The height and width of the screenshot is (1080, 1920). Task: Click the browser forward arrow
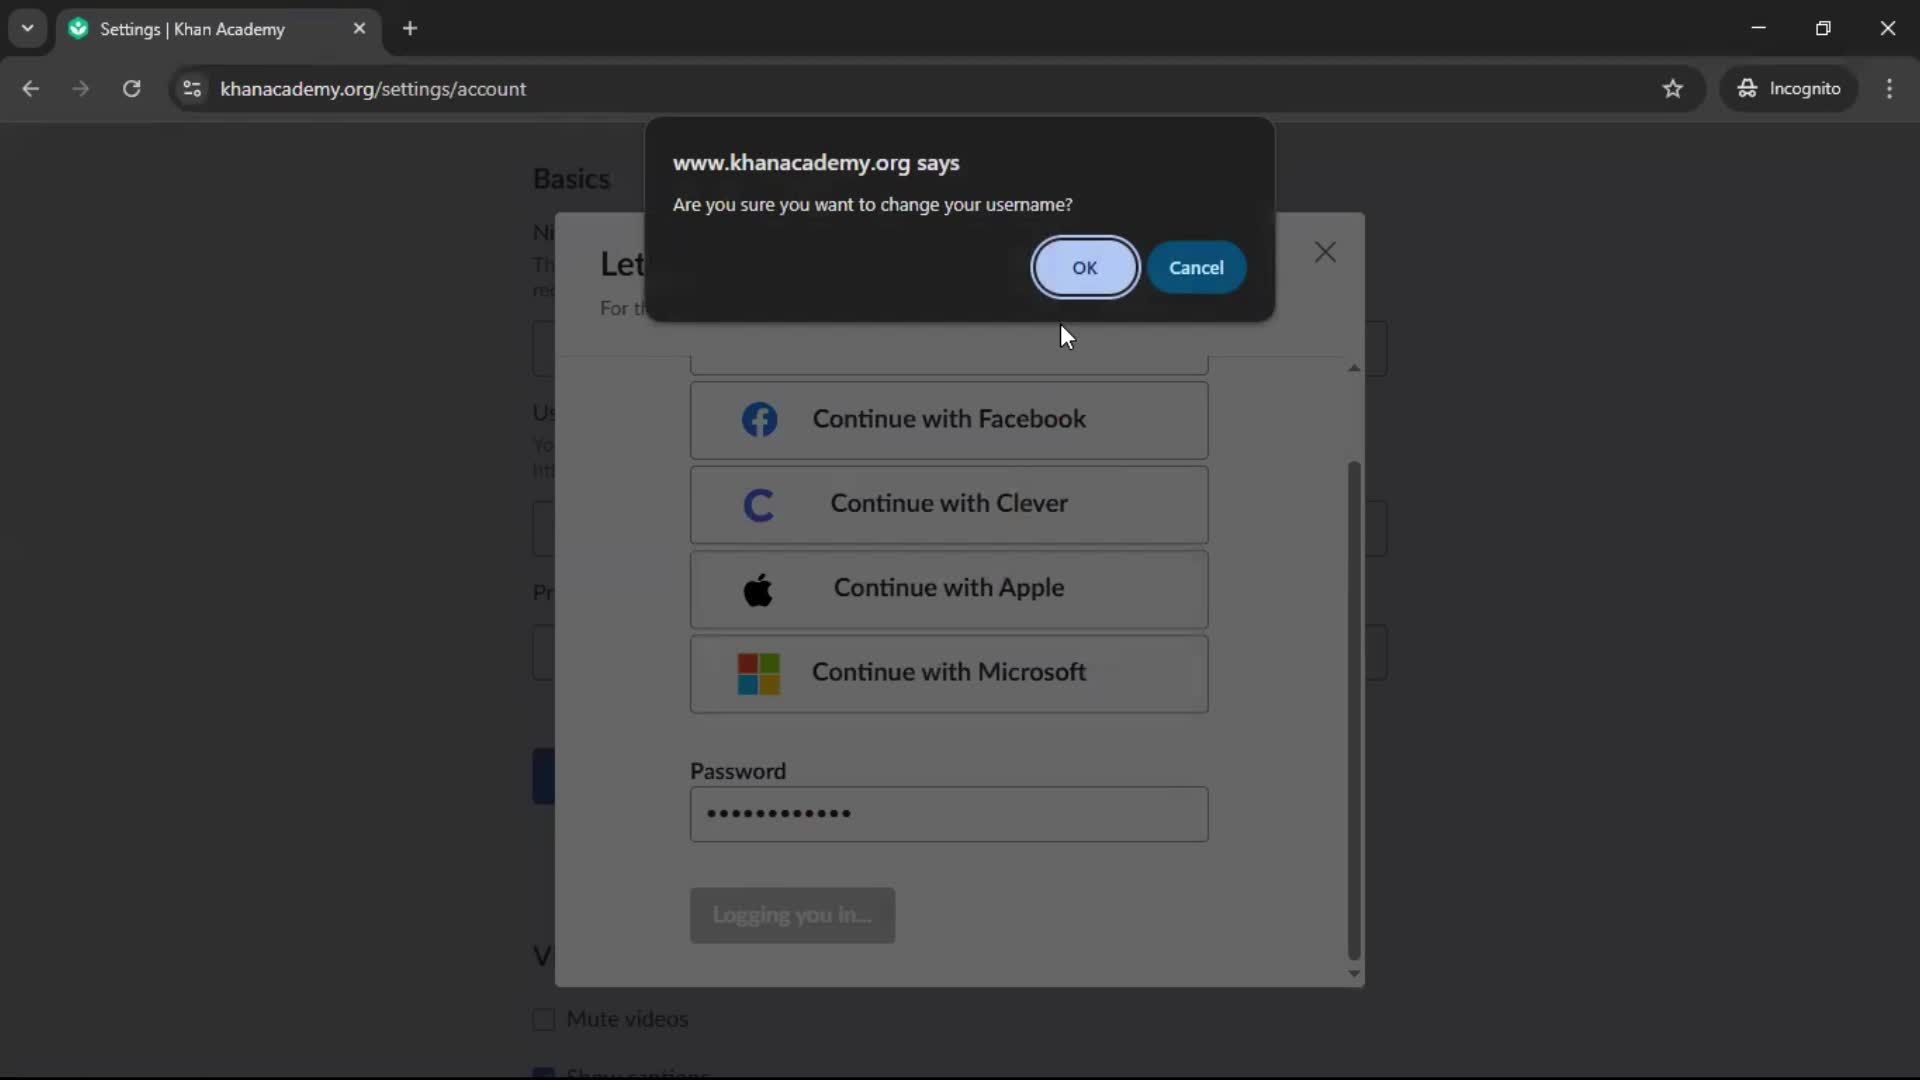(x=81, y=89)
